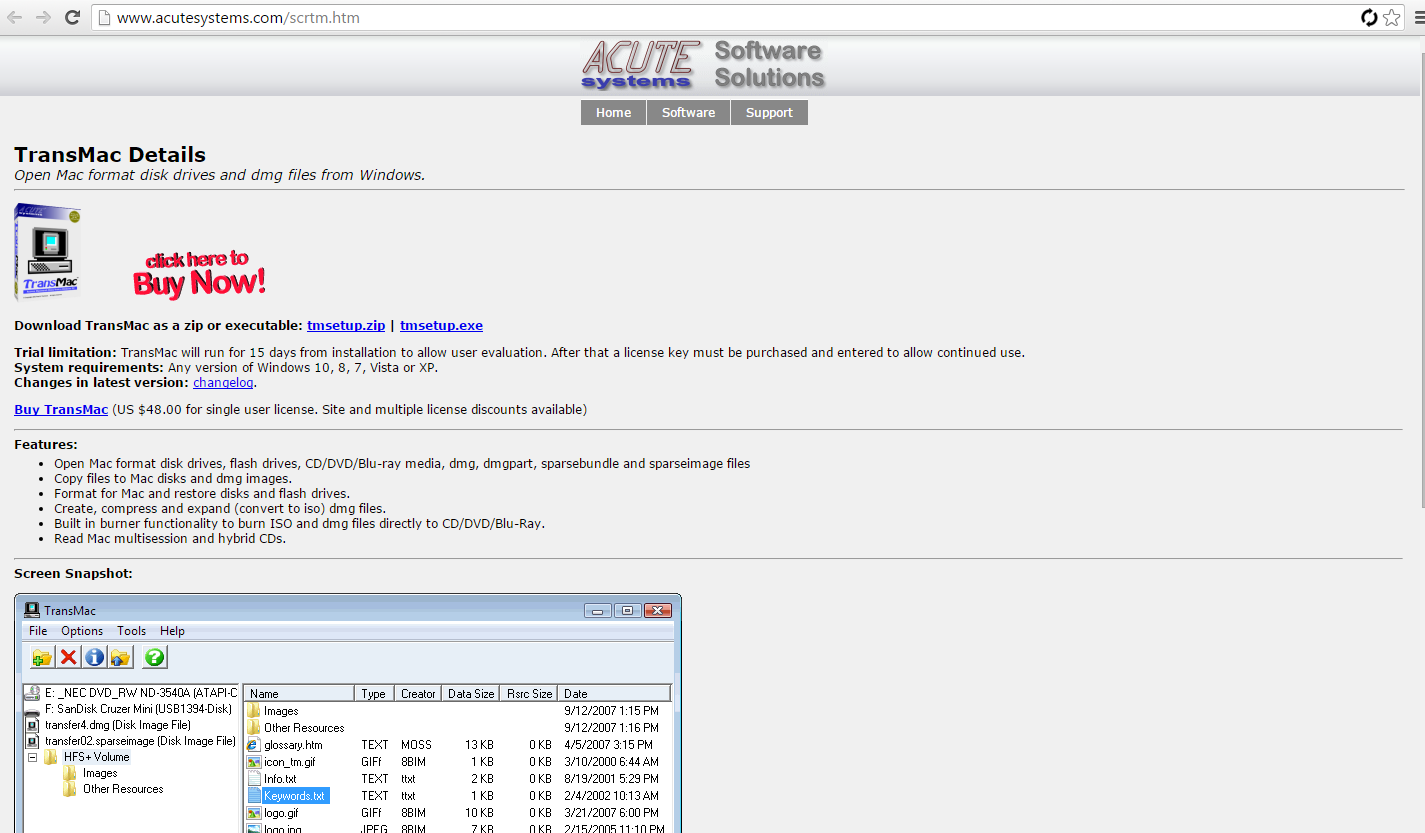The height and width of the screenshot is (833, 1425).
Task: Select the E: _NEC DVD_RW drive entry
Action: 141,692
